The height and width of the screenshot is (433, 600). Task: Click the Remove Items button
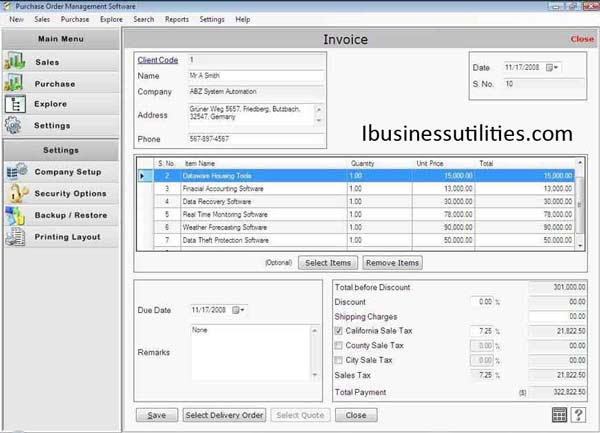coord(392,263)
